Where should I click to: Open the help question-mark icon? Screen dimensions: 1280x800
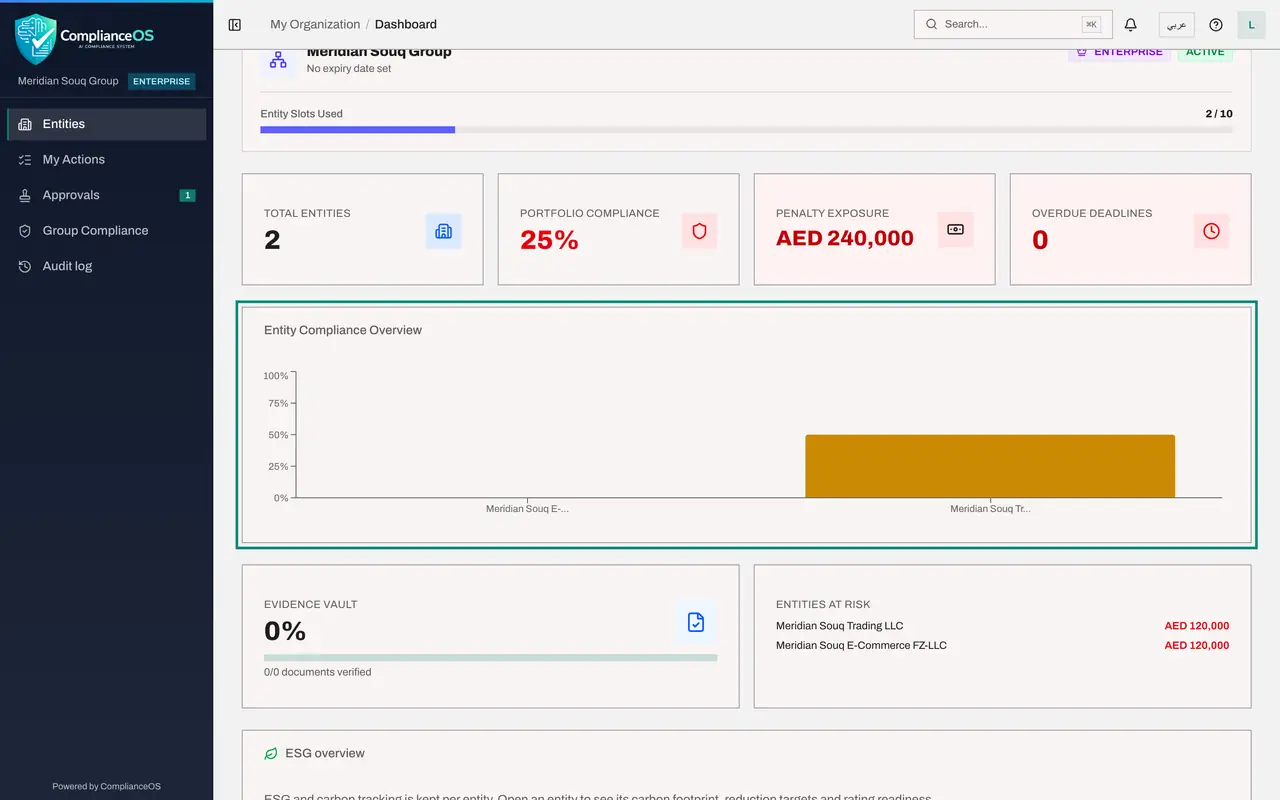coord(1216,24)
